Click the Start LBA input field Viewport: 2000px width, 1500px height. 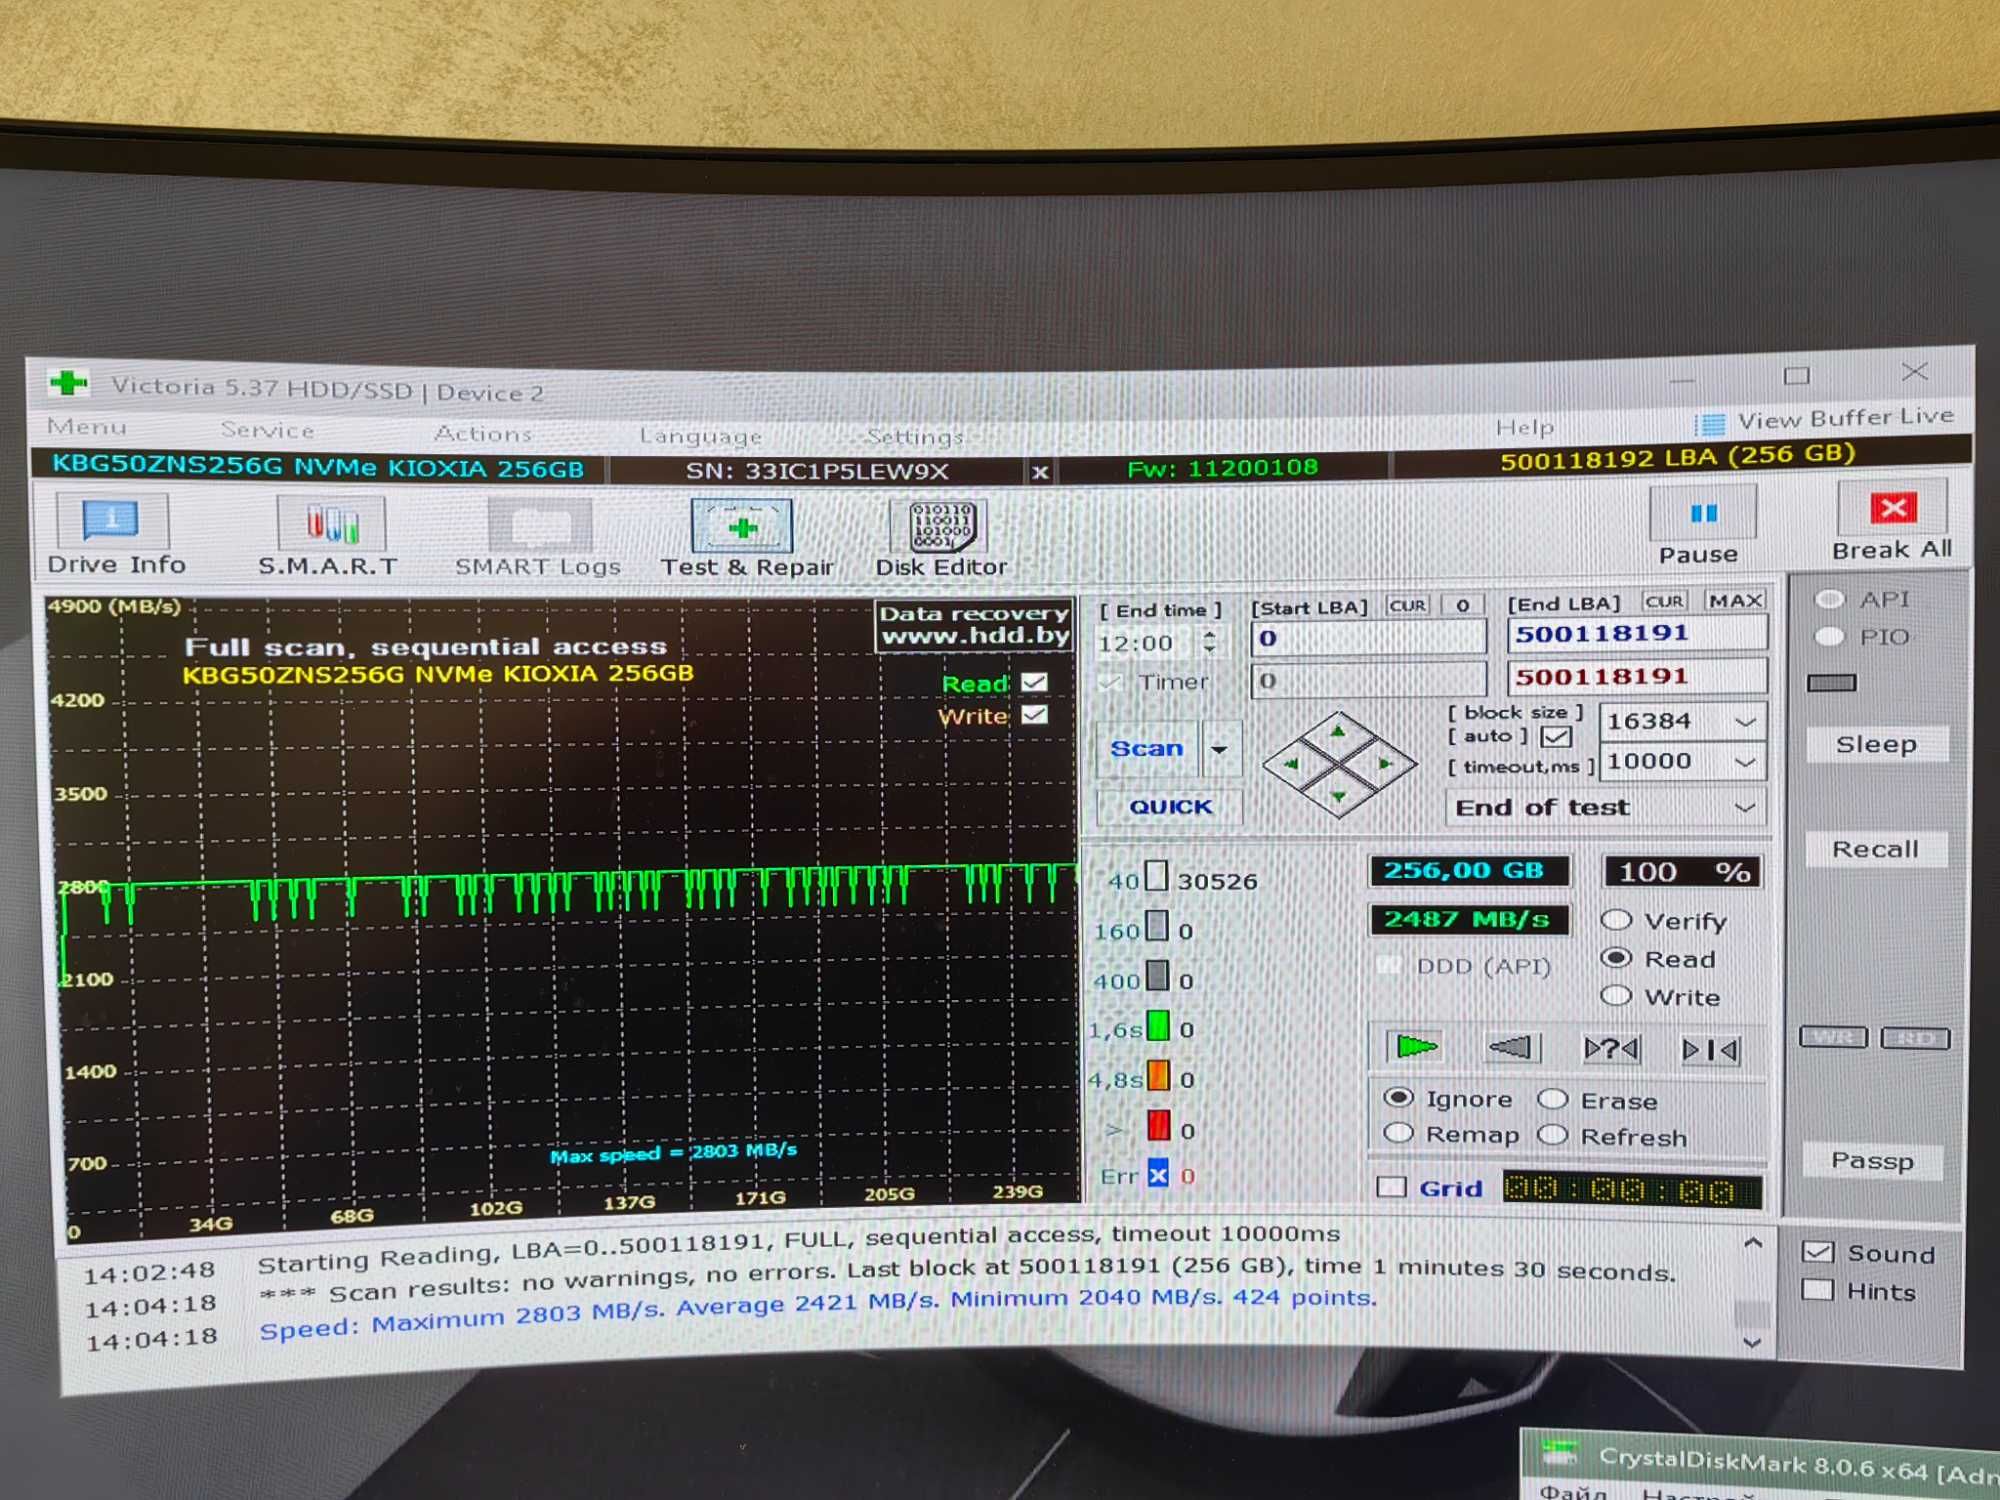click(x=1368, y=638)
